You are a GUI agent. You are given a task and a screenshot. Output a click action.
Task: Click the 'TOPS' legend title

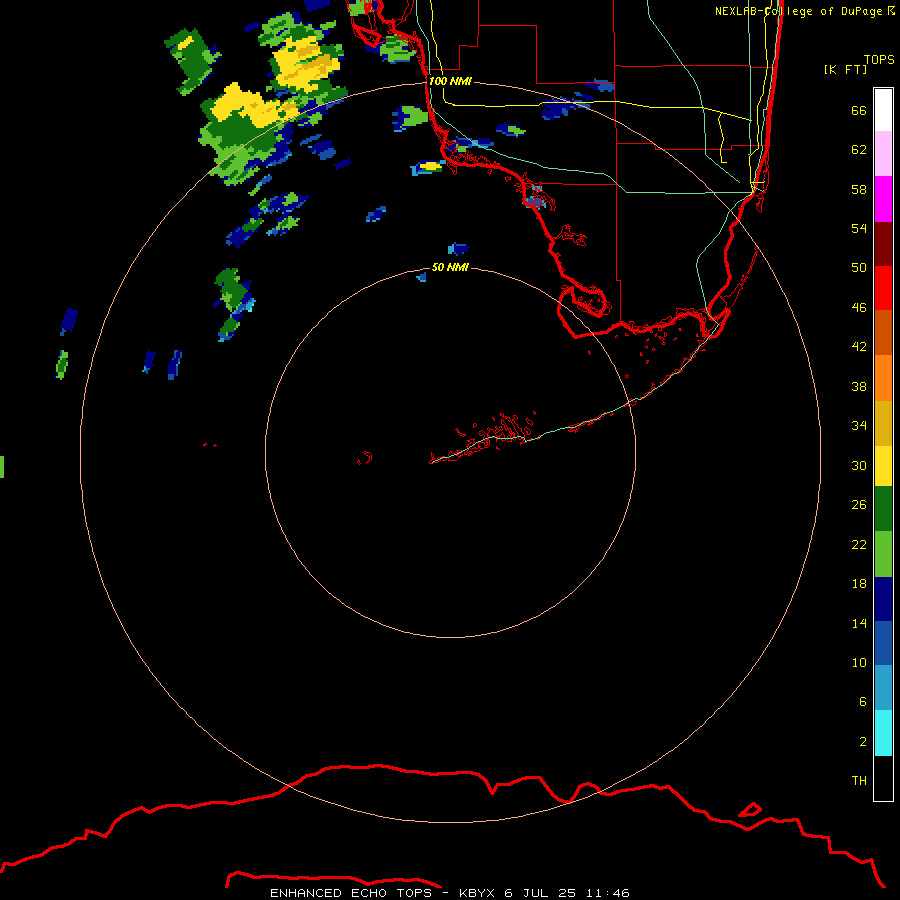(879, 59)
